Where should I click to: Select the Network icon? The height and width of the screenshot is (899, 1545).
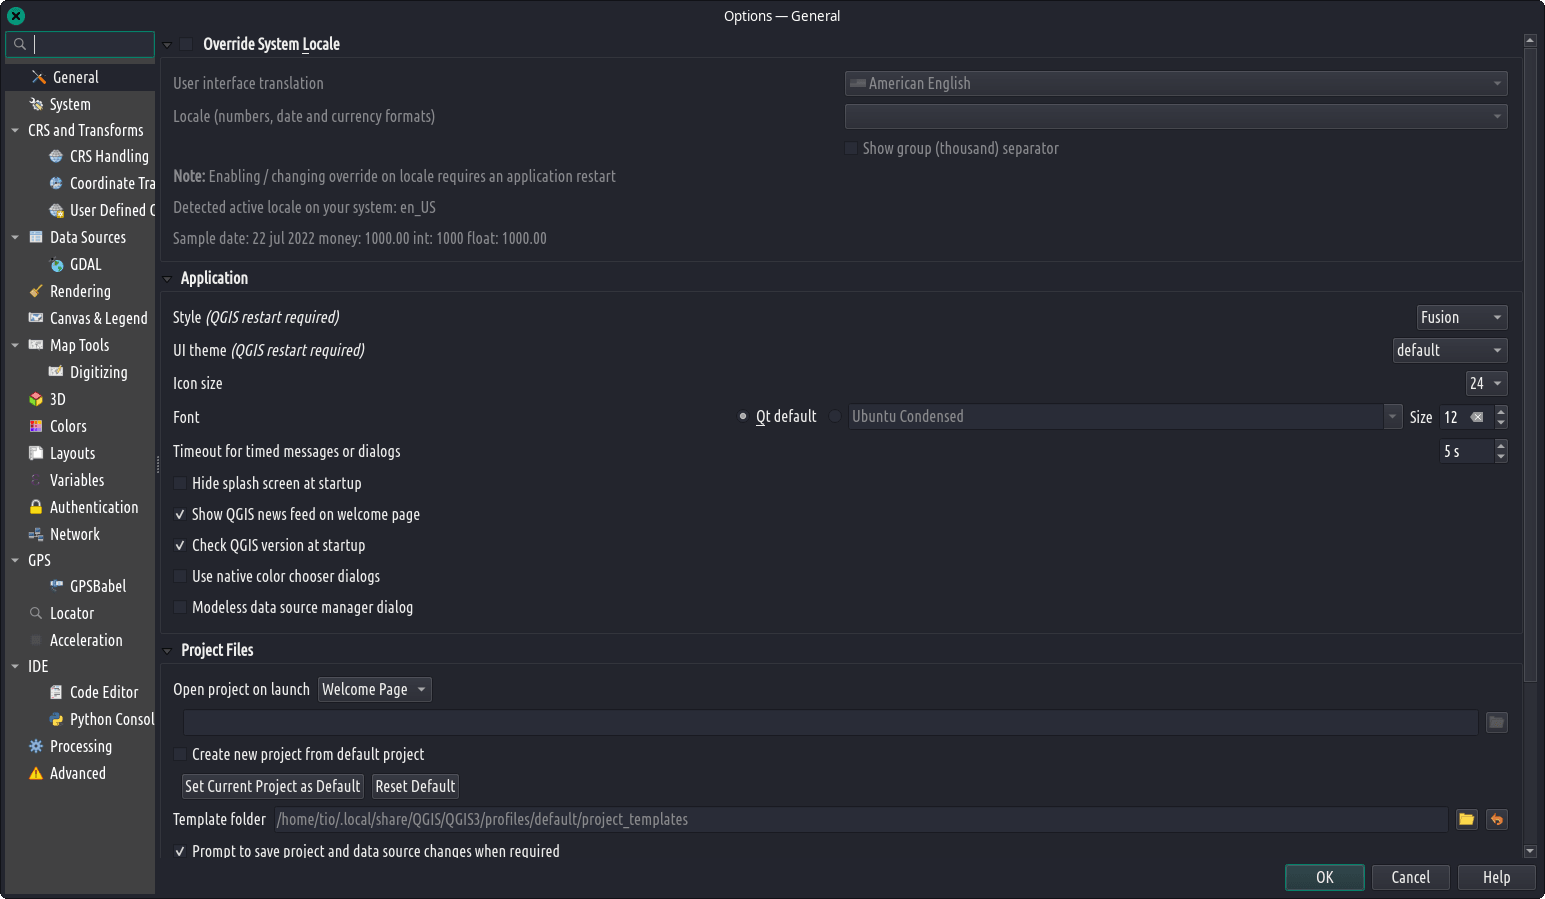coord(36,534)
